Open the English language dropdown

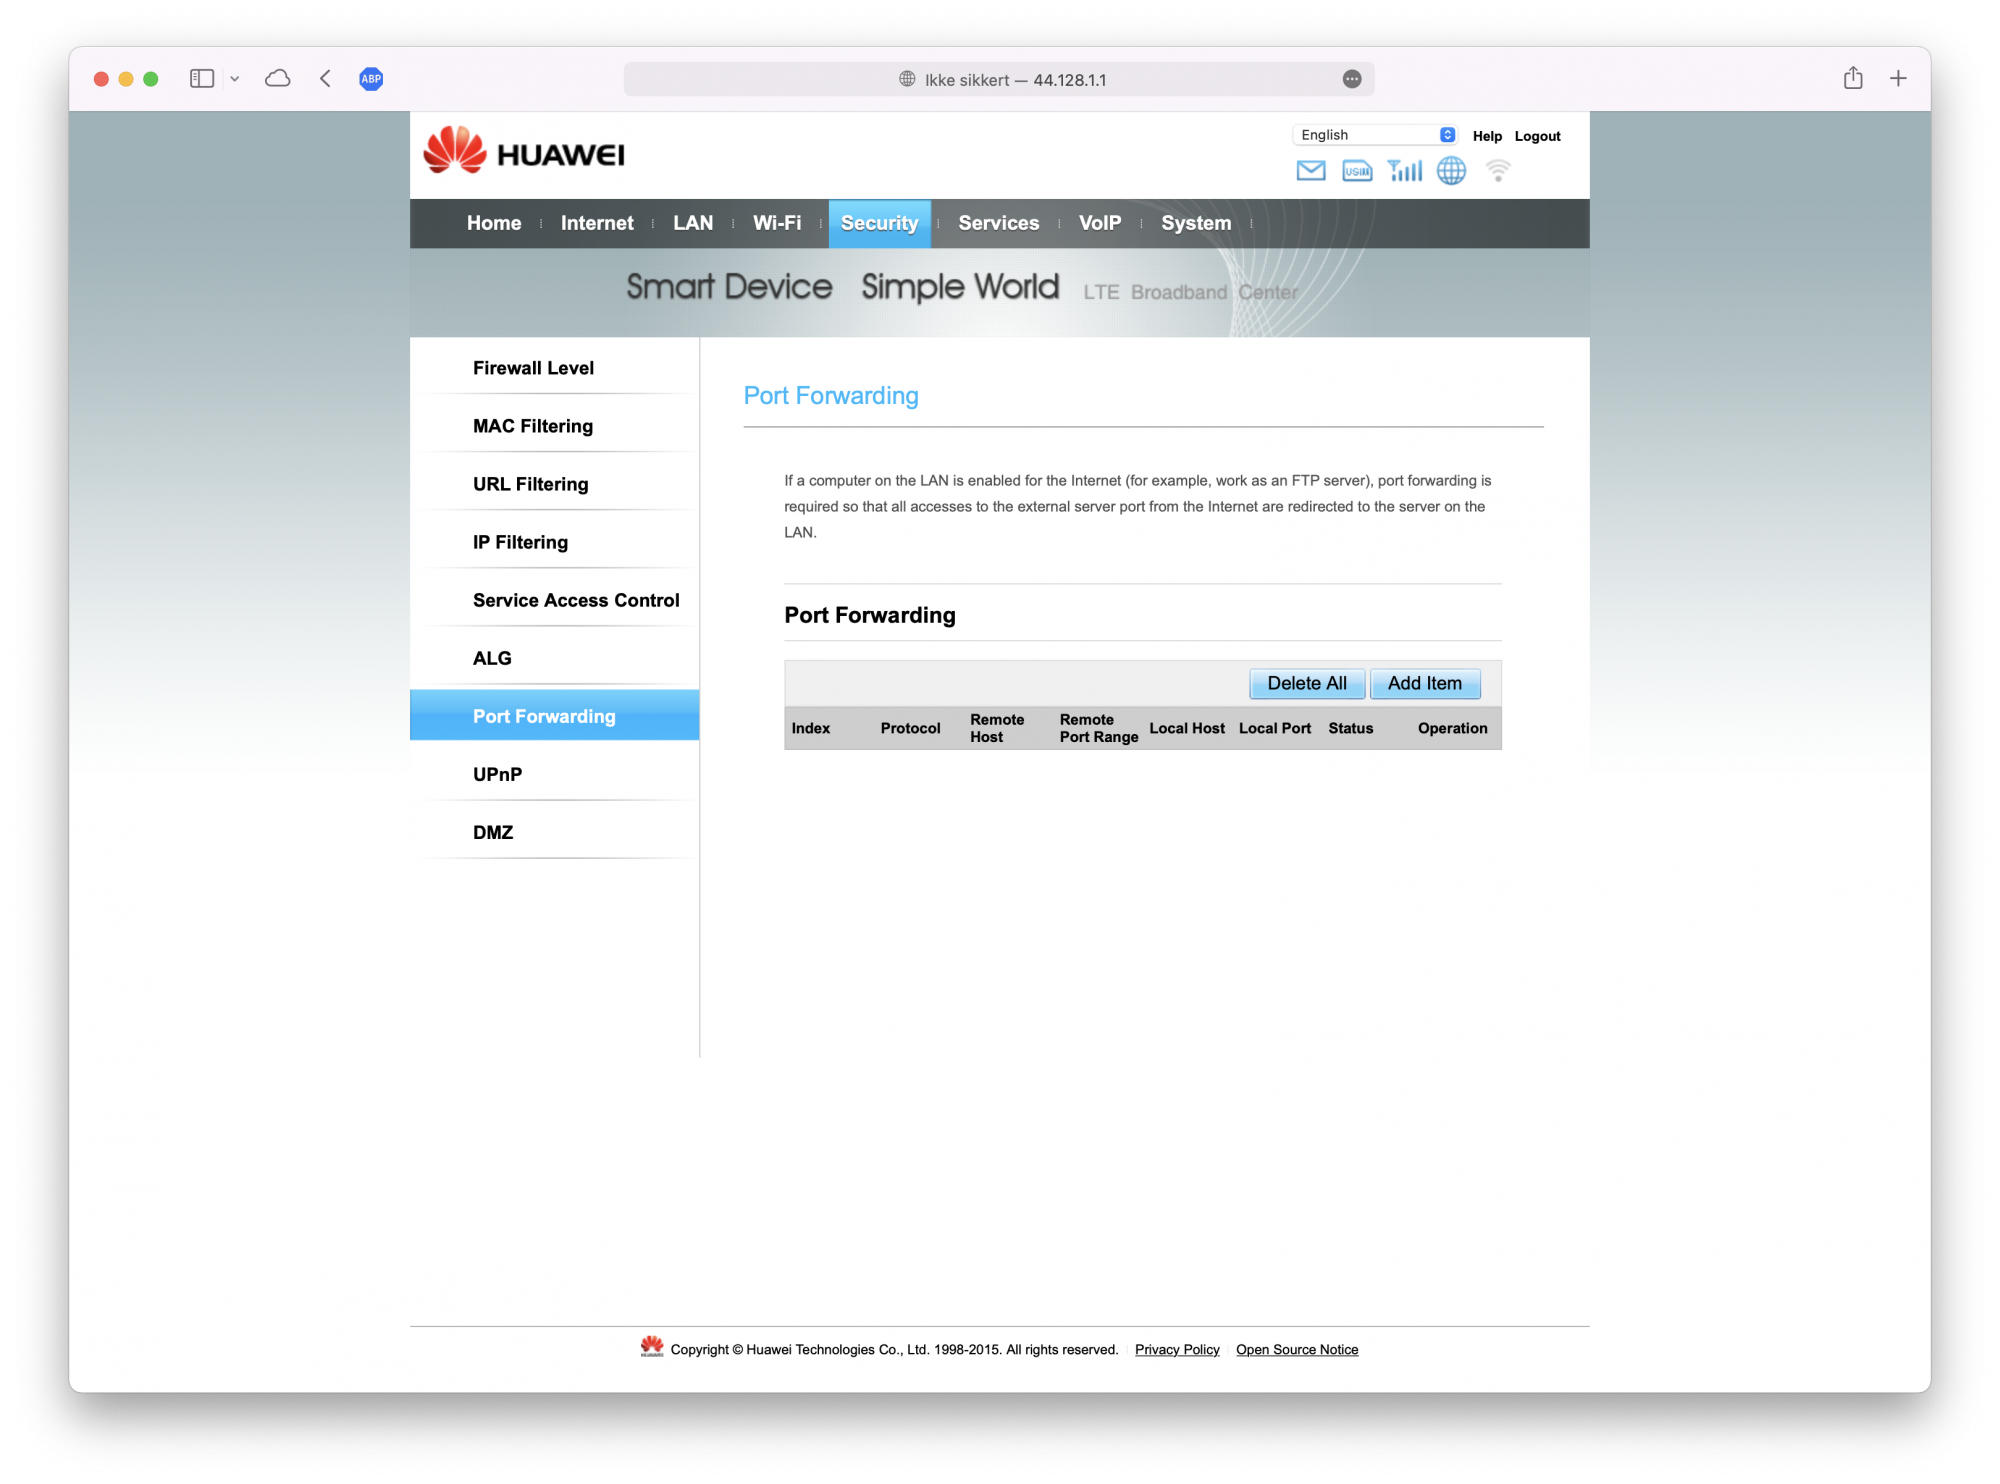tap(1376, 135)
